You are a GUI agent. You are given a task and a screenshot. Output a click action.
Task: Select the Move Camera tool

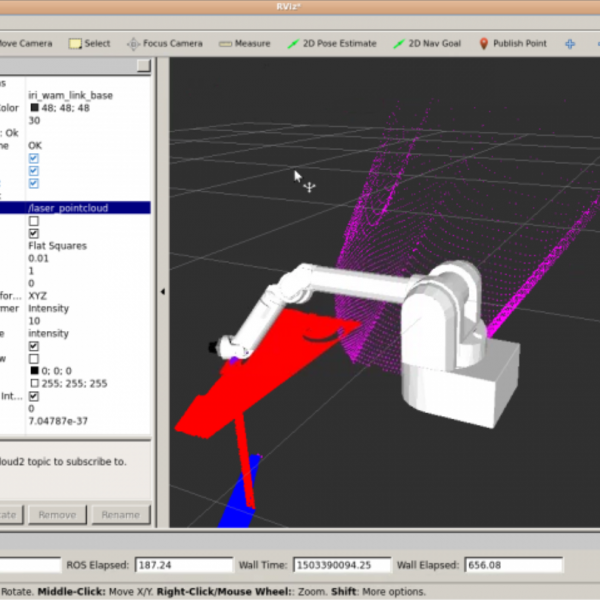point(25,43)
